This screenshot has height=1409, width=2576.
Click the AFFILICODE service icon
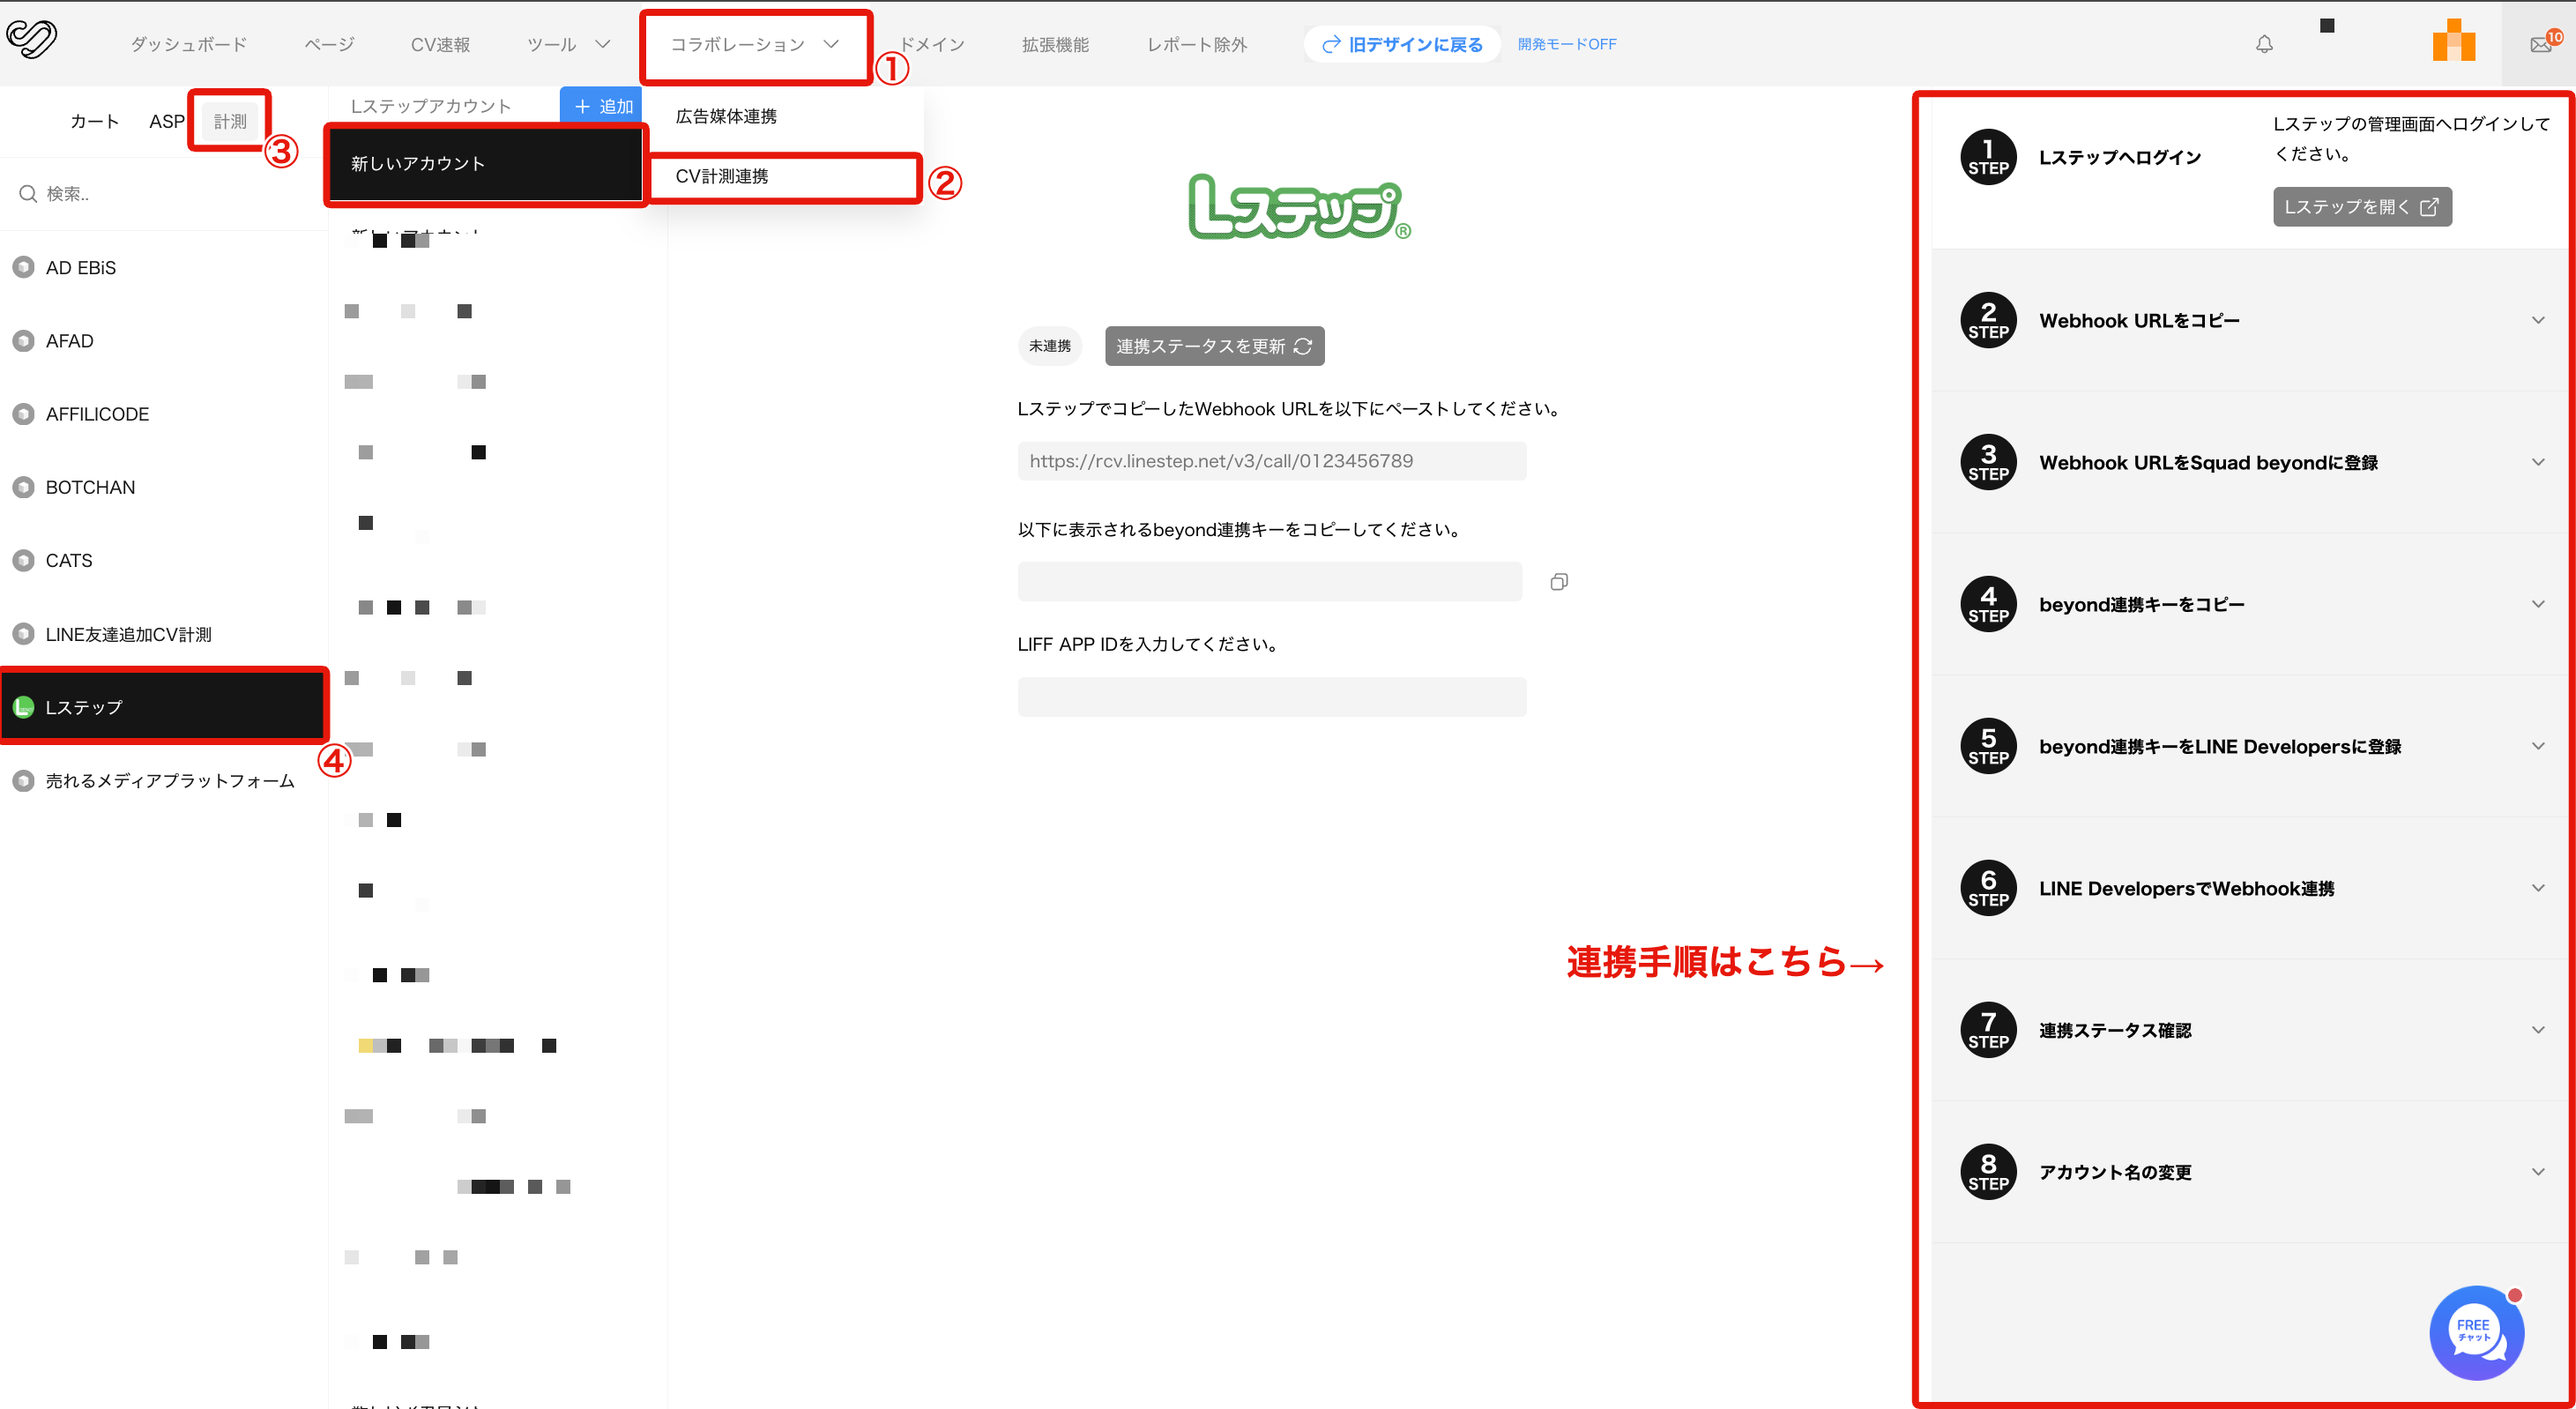(23, 414)
